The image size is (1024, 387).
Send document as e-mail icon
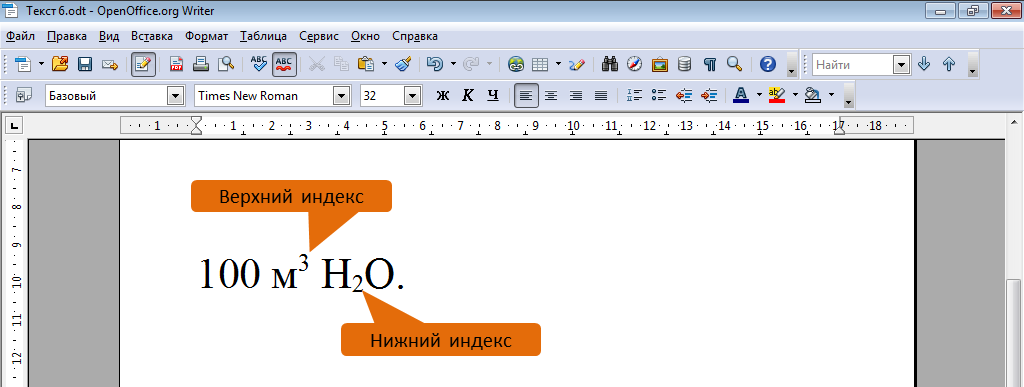pos(110,64)
